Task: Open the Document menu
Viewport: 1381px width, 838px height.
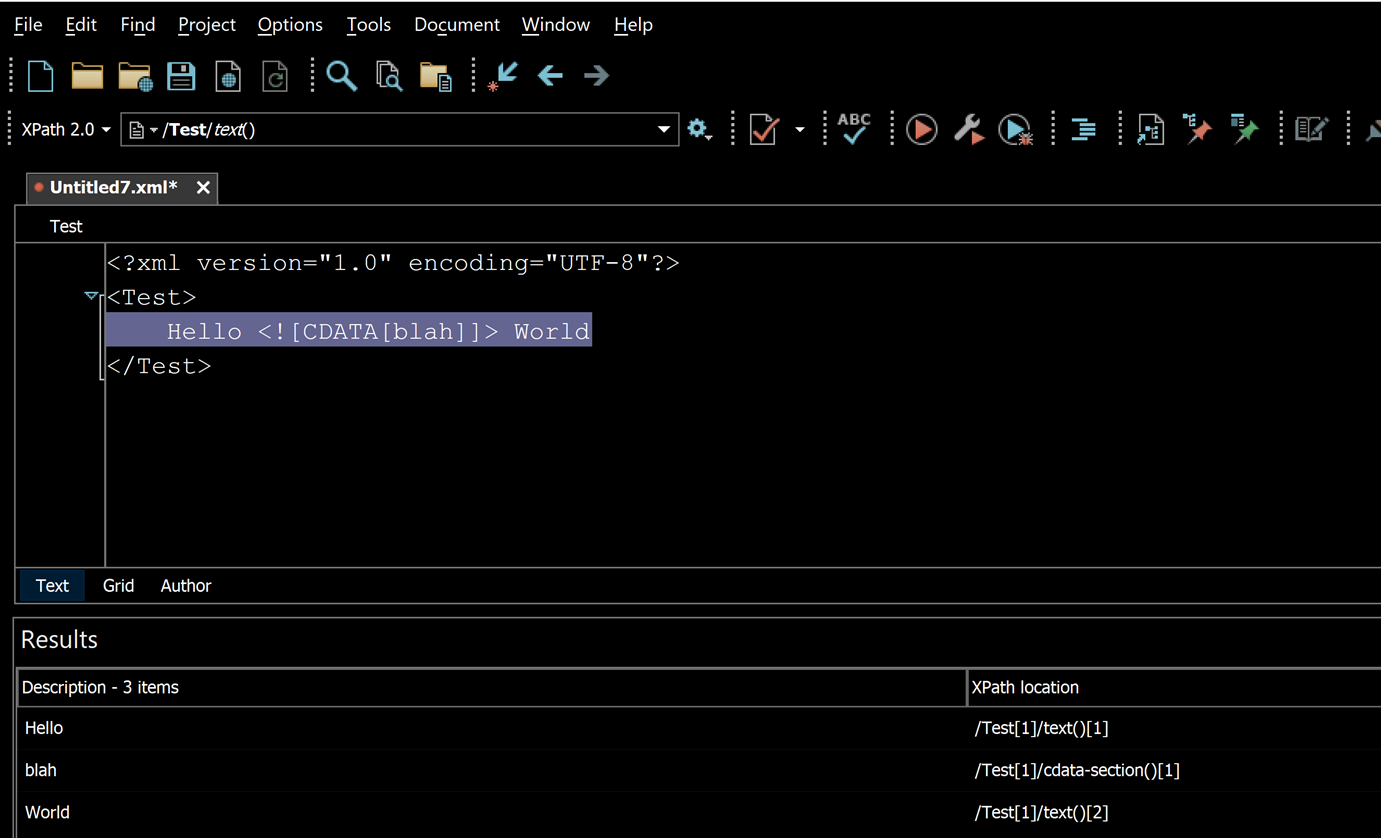Action: click(x=456, y=25)
